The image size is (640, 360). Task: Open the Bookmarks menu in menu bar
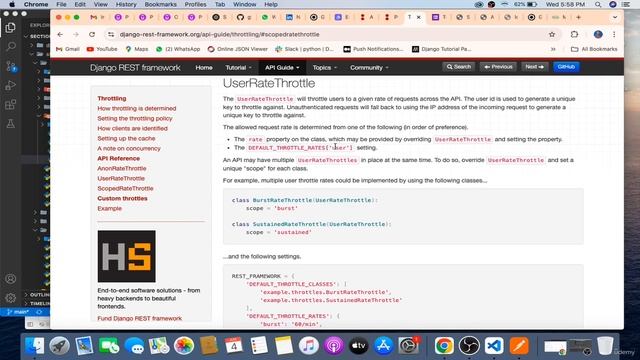click(x=160, y=4)
